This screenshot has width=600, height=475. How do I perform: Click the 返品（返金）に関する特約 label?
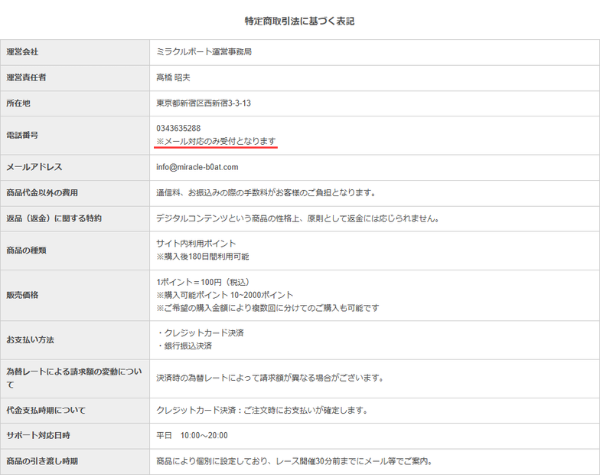point(54,218)
